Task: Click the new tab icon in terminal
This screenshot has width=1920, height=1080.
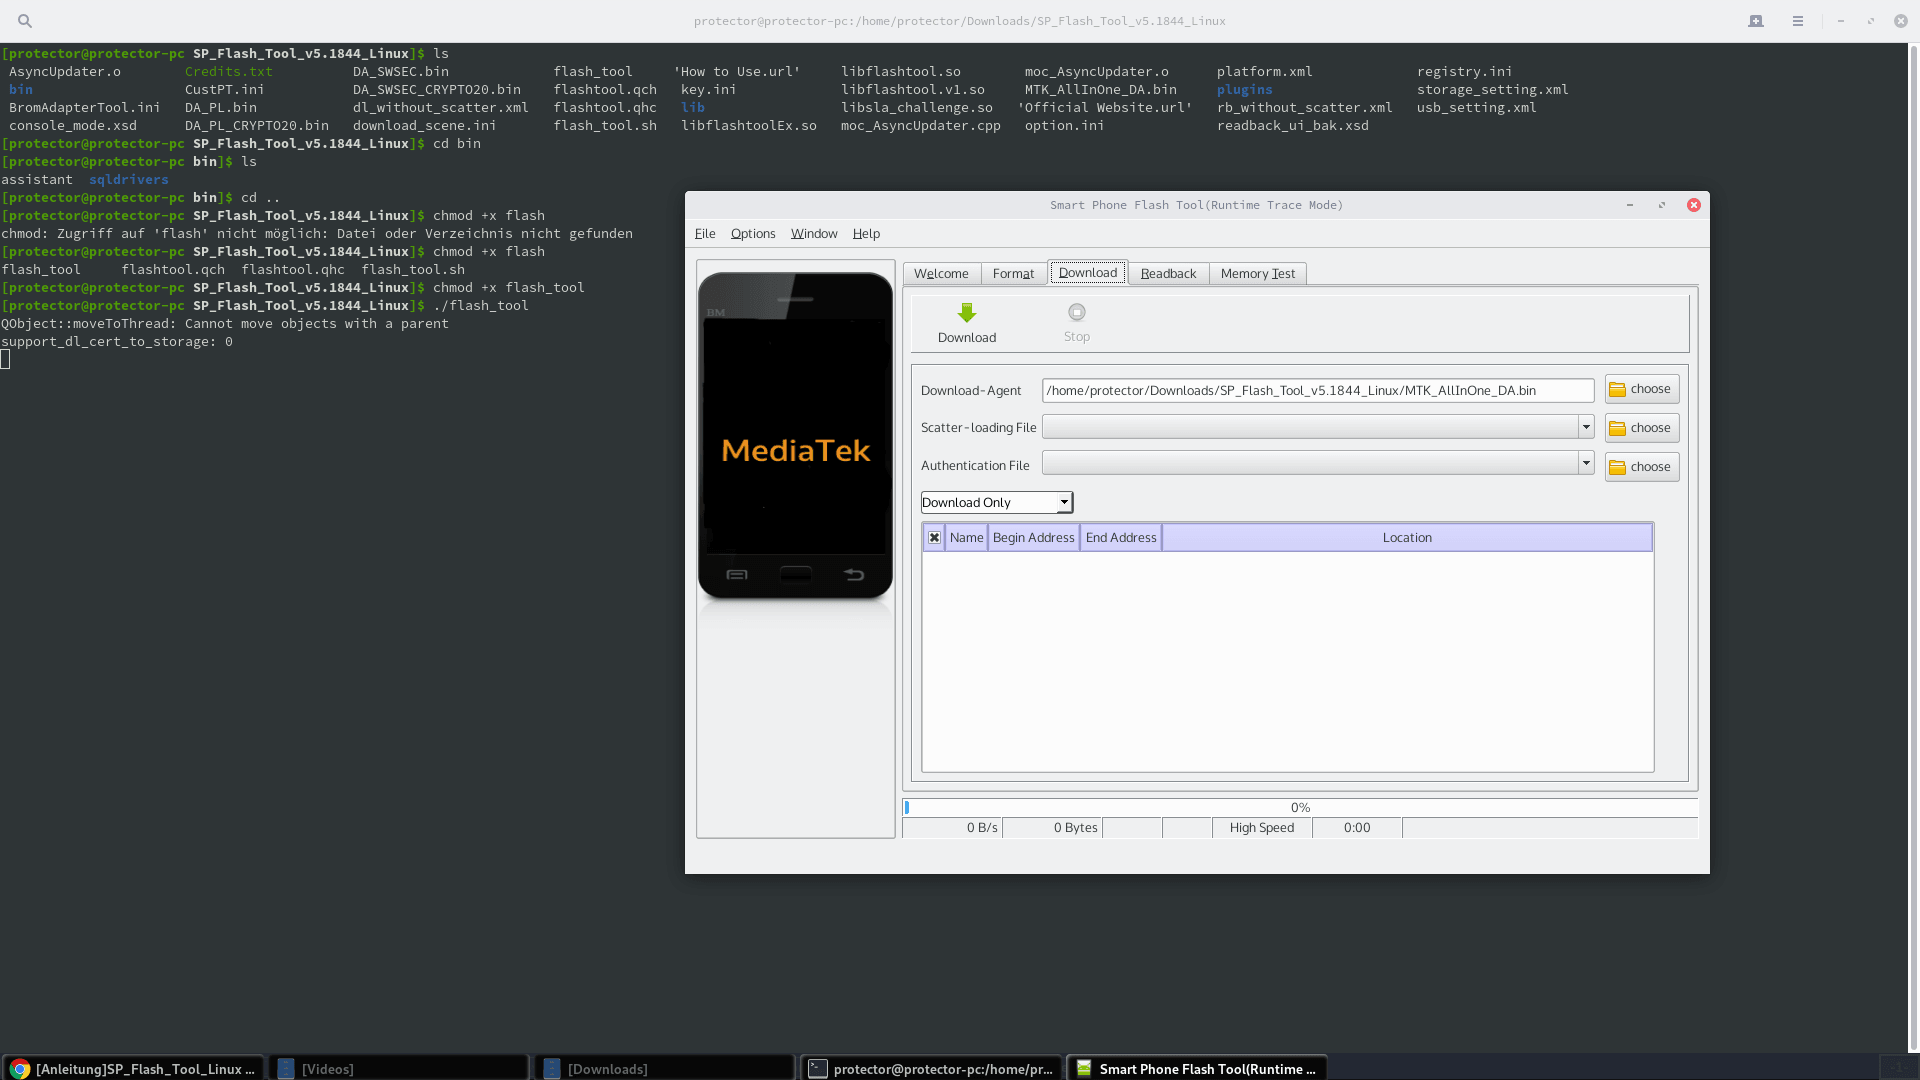Action: (x=1756, y=21)
